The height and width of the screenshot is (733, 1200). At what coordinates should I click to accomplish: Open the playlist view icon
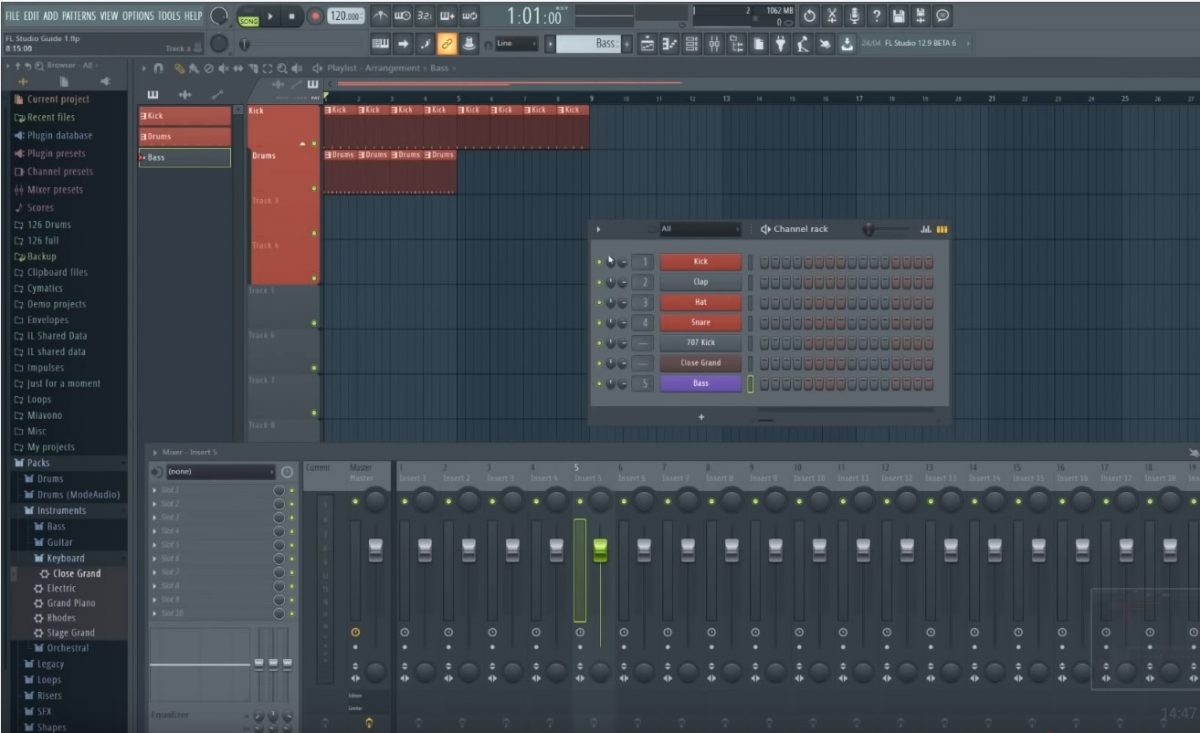click(648, 43)
